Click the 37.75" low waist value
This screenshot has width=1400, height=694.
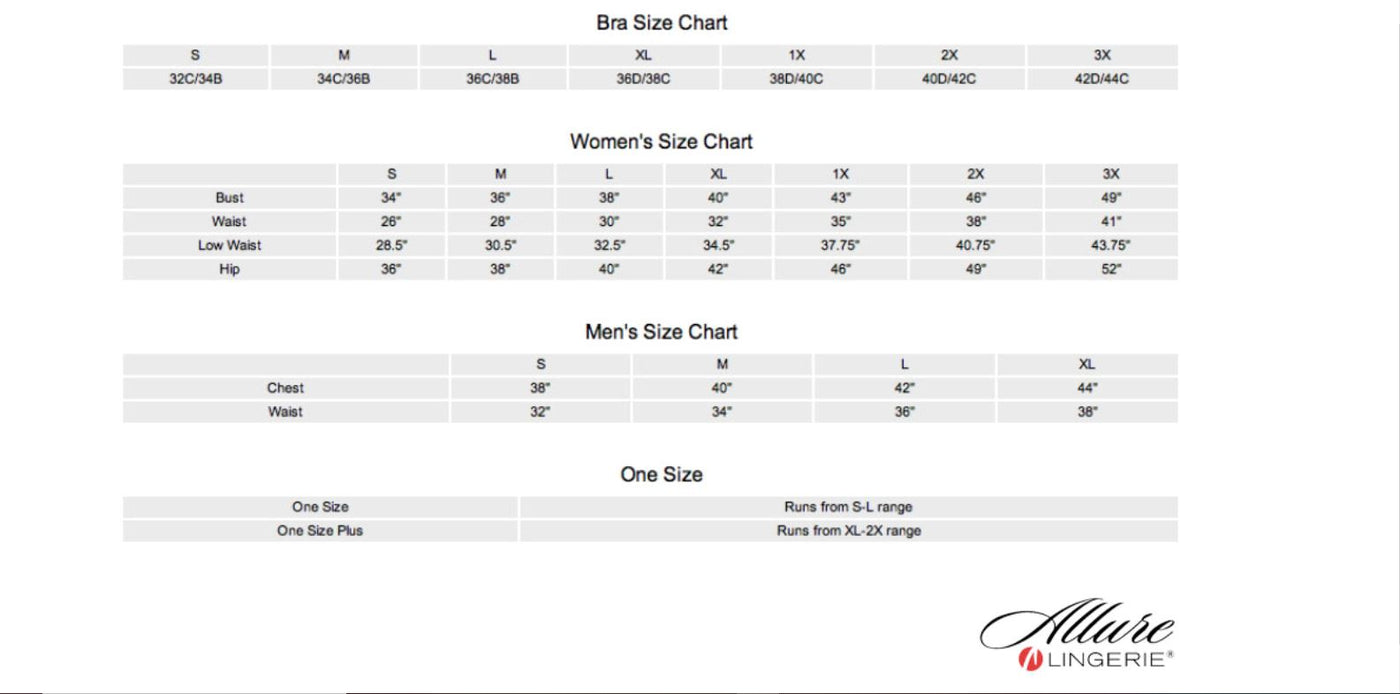(x=840, y=245)
